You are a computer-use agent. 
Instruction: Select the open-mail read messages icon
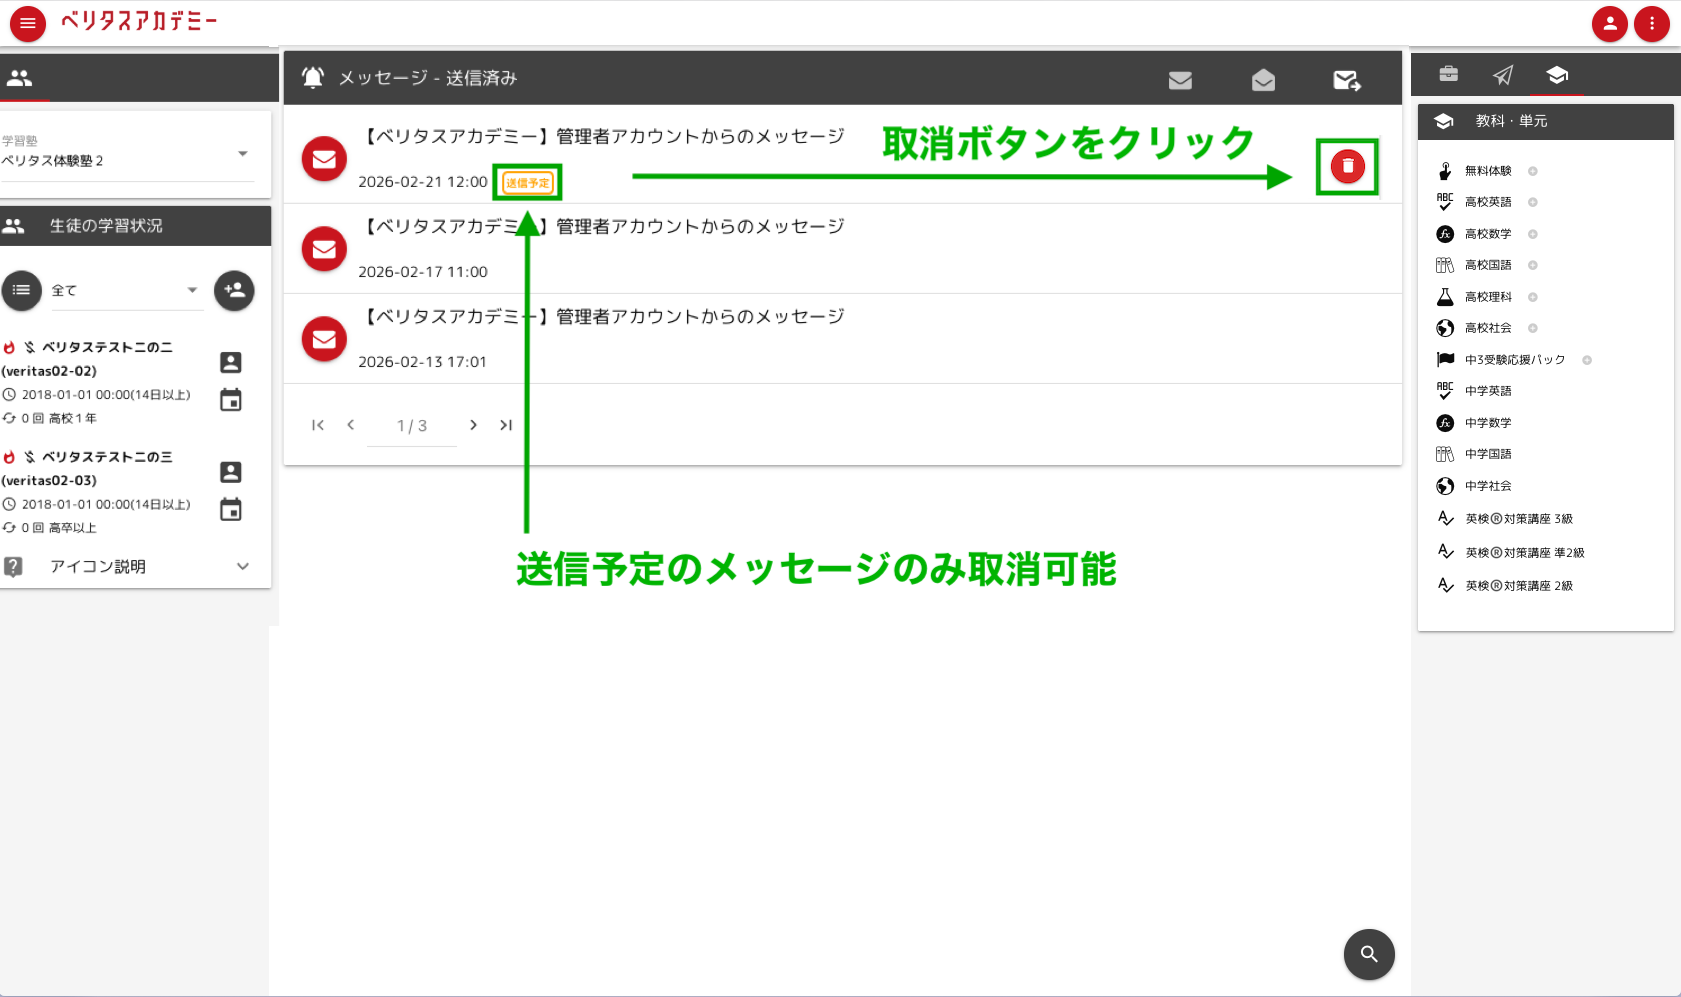point(1263,80)
